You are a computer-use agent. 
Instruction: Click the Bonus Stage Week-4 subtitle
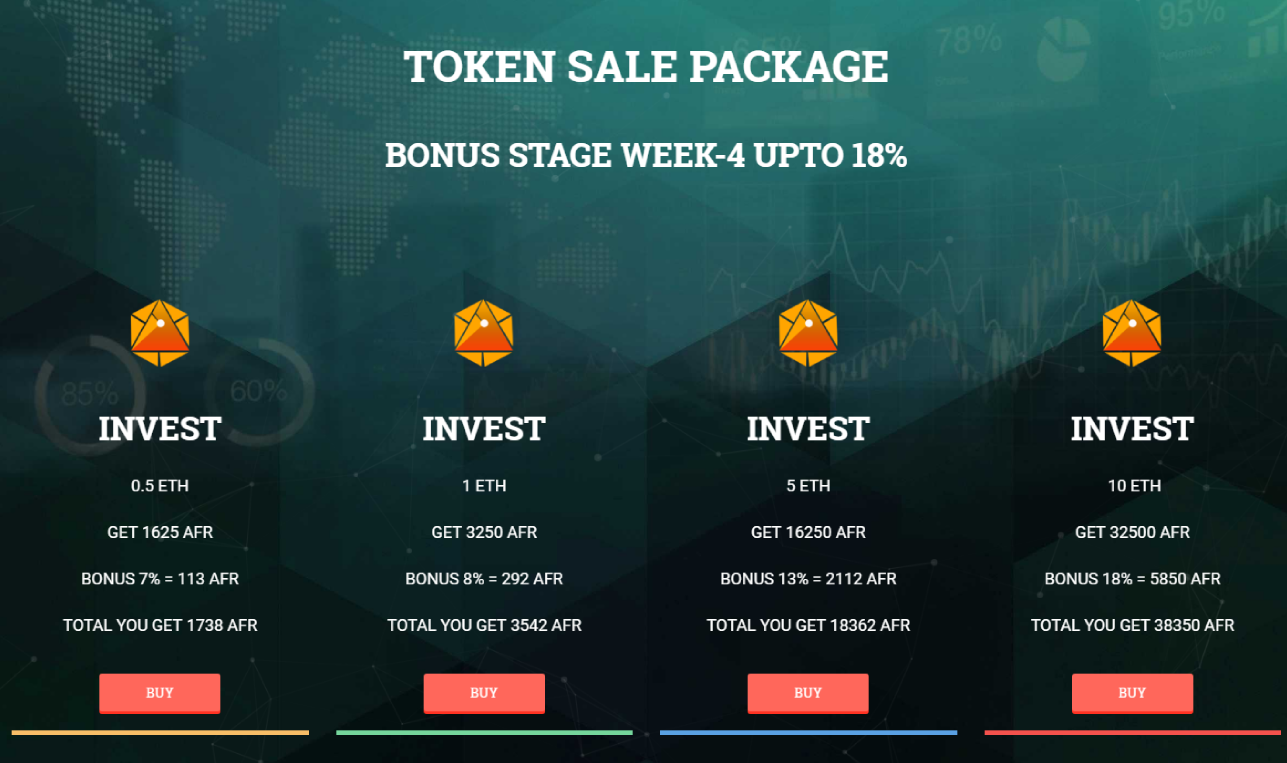point(646,156)
